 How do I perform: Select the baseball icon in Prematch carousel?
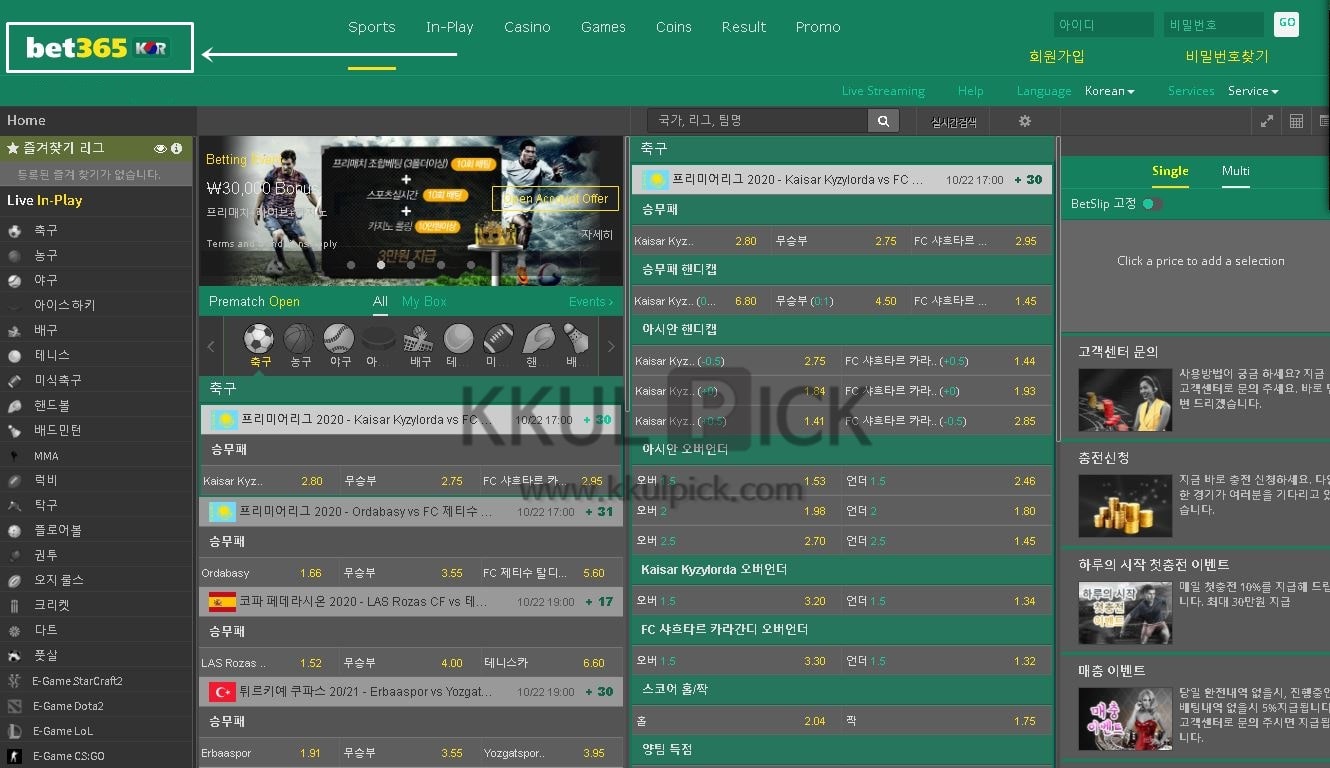pos(339,338)
